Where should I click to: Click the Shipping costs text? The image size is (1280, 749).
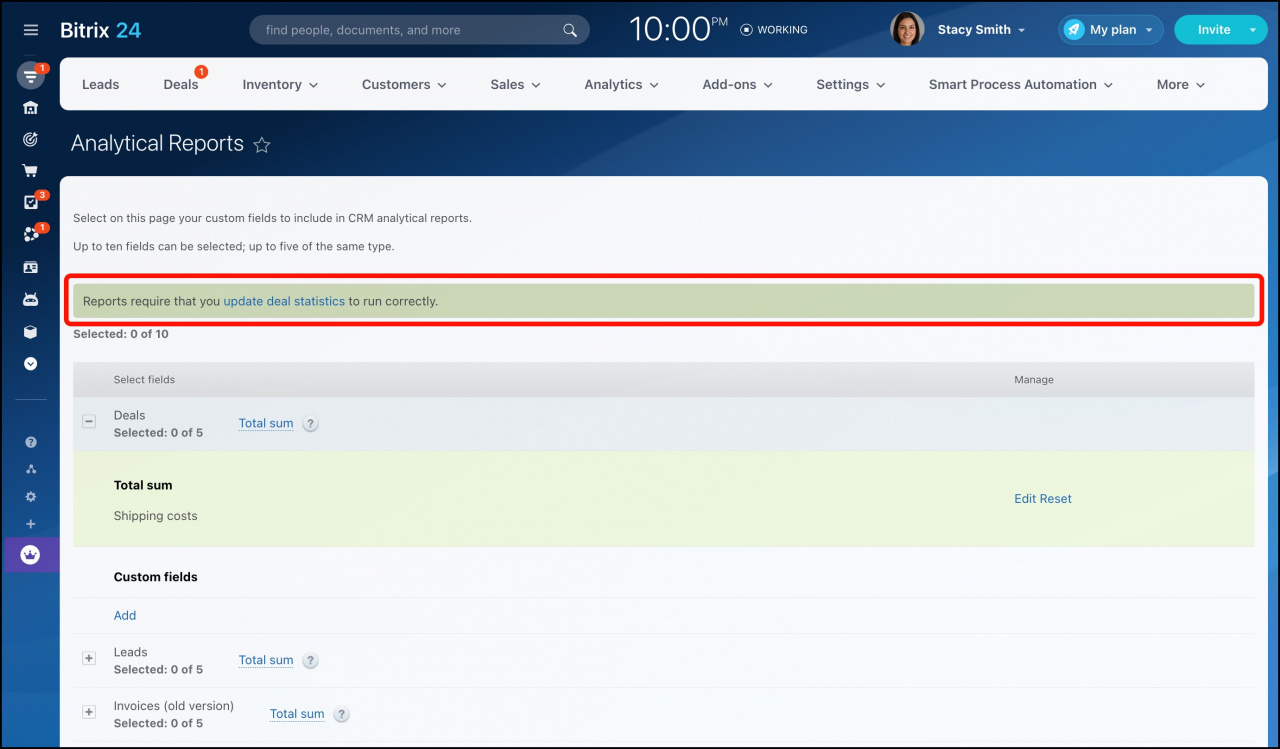coord(156,516)
